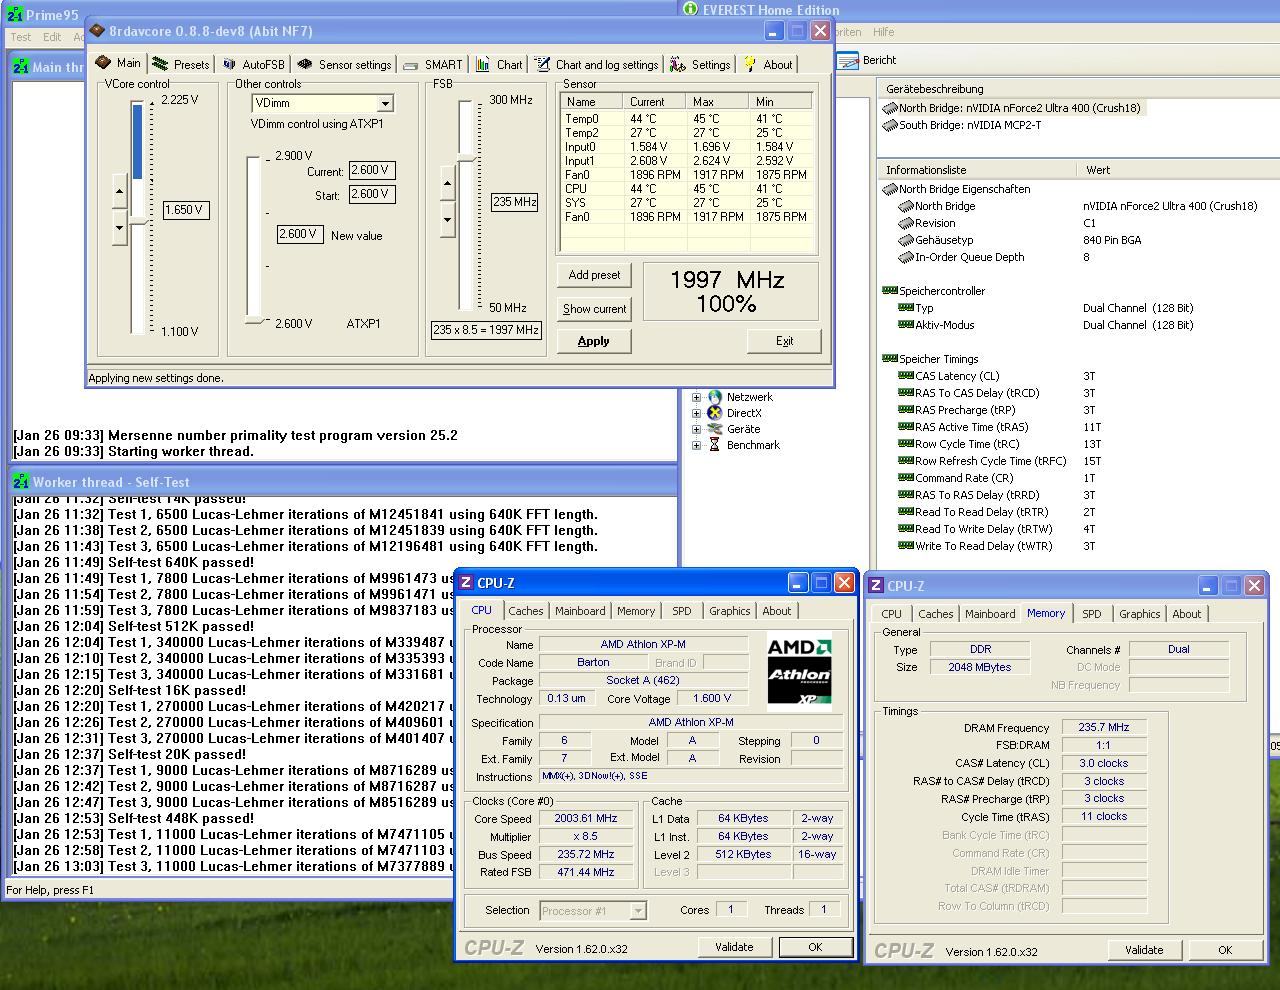Select the Temp0 sensor row

point(686,119)
